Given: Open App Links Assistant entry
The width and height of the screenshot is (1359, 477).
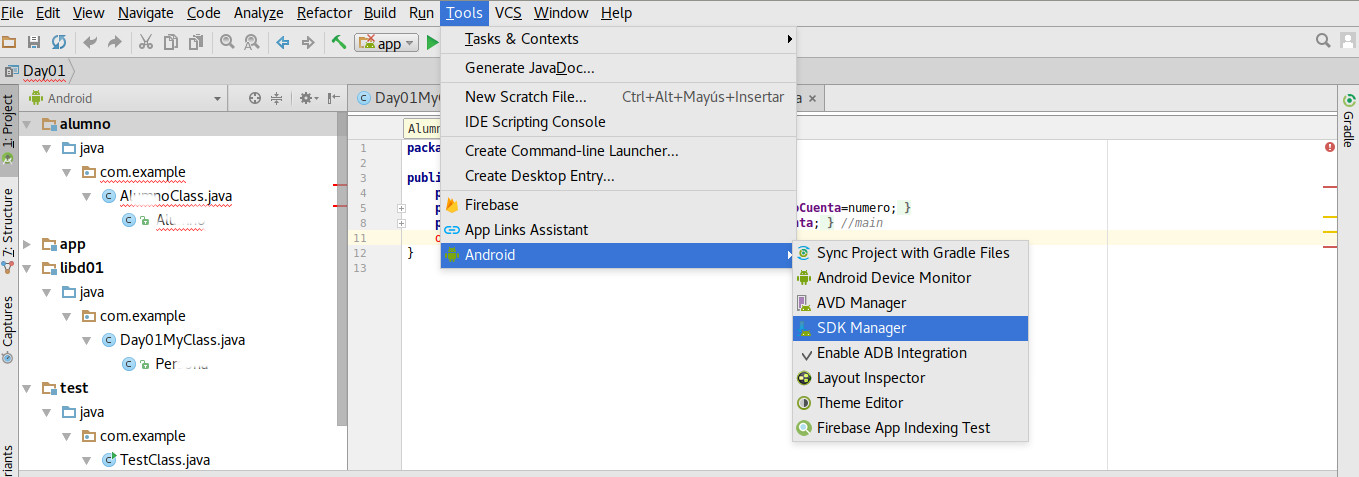Looking at the screenshot, I should point(618,230).
